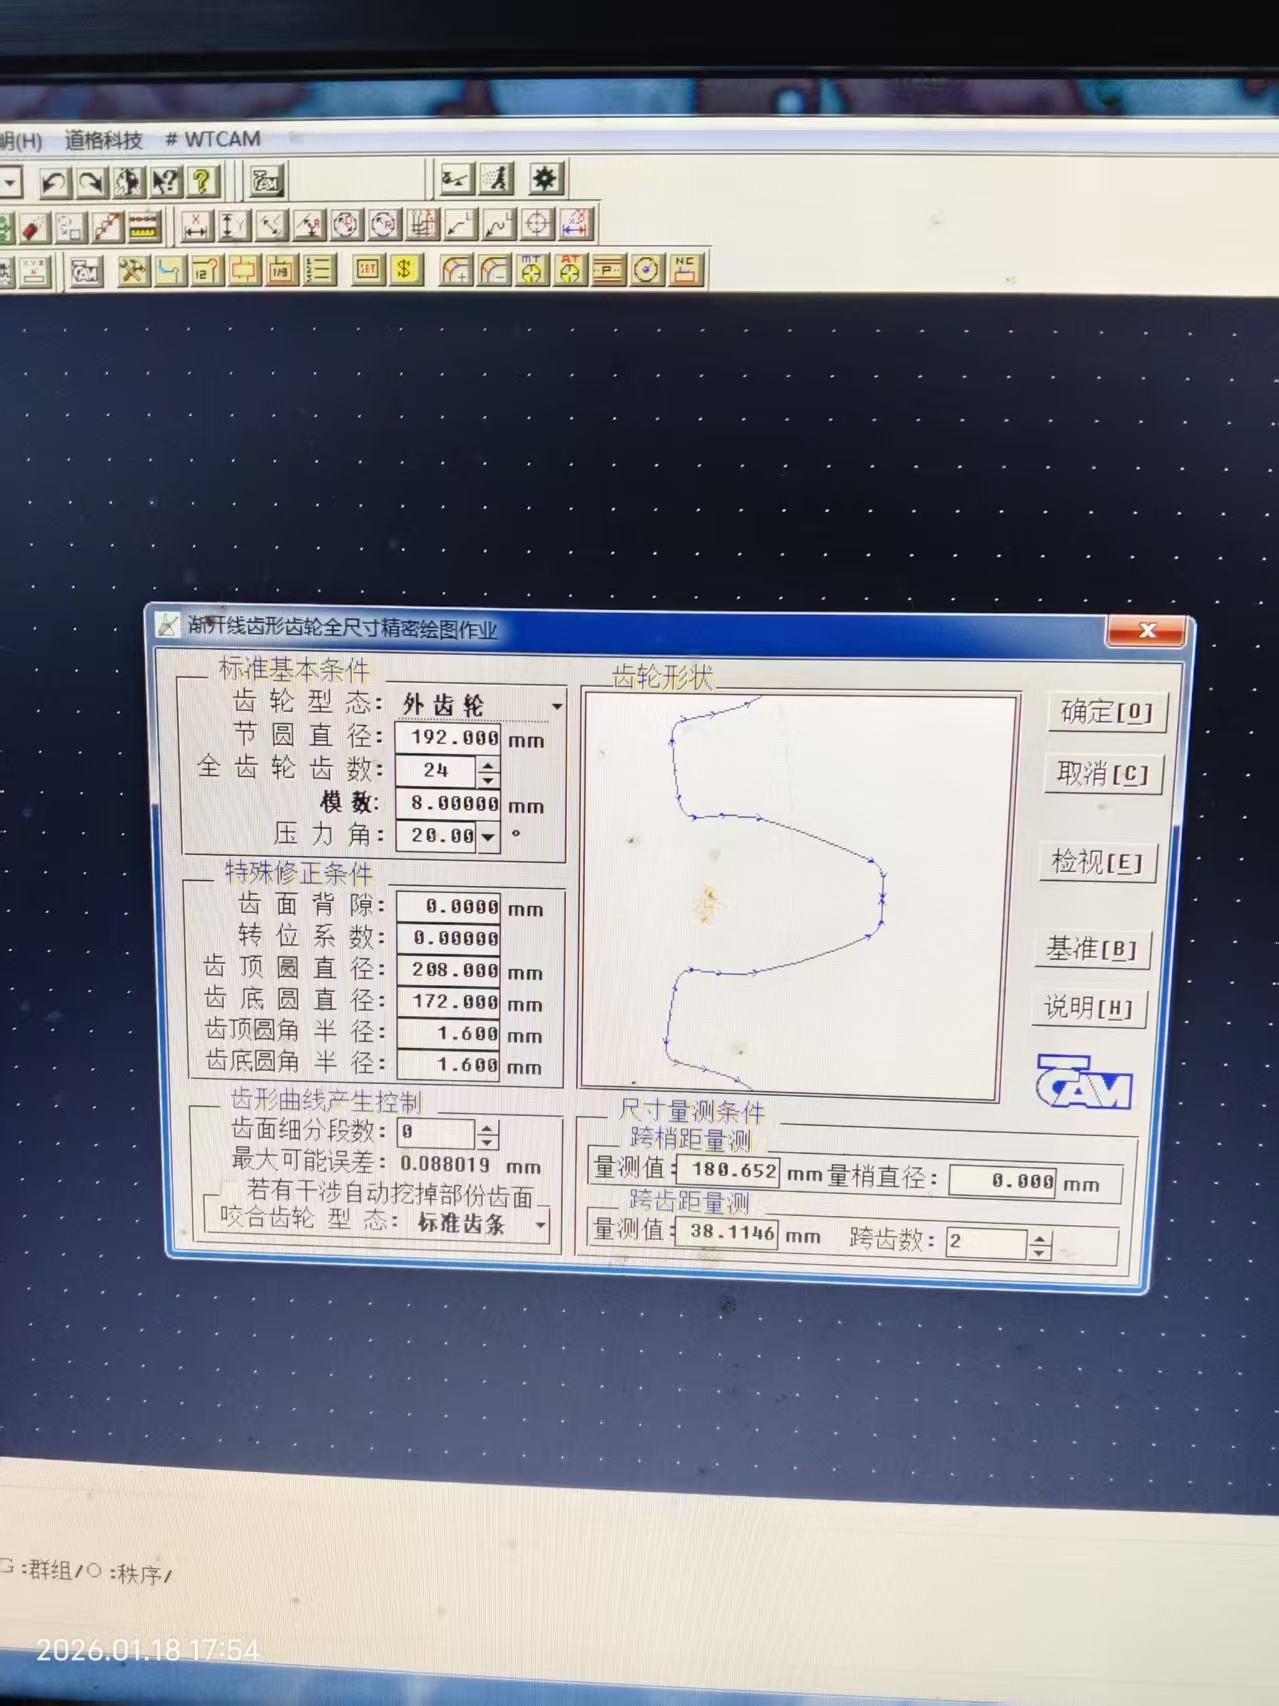Click the 最大可能误差 value 0.088019
This screenshot has height=1706, width=1279.
pos(445,1163)
